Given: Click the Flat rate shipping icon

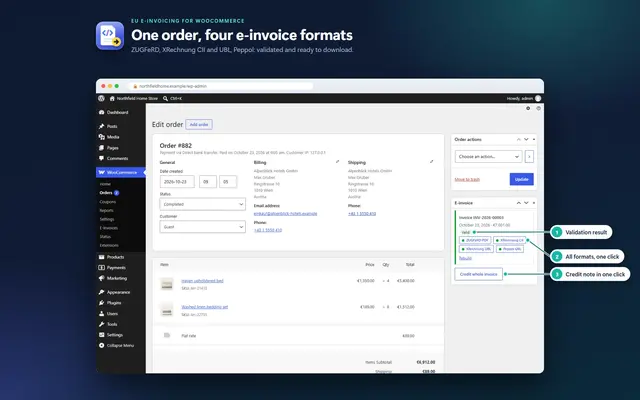Looking at the screenshot, I should tap(167, 335).
